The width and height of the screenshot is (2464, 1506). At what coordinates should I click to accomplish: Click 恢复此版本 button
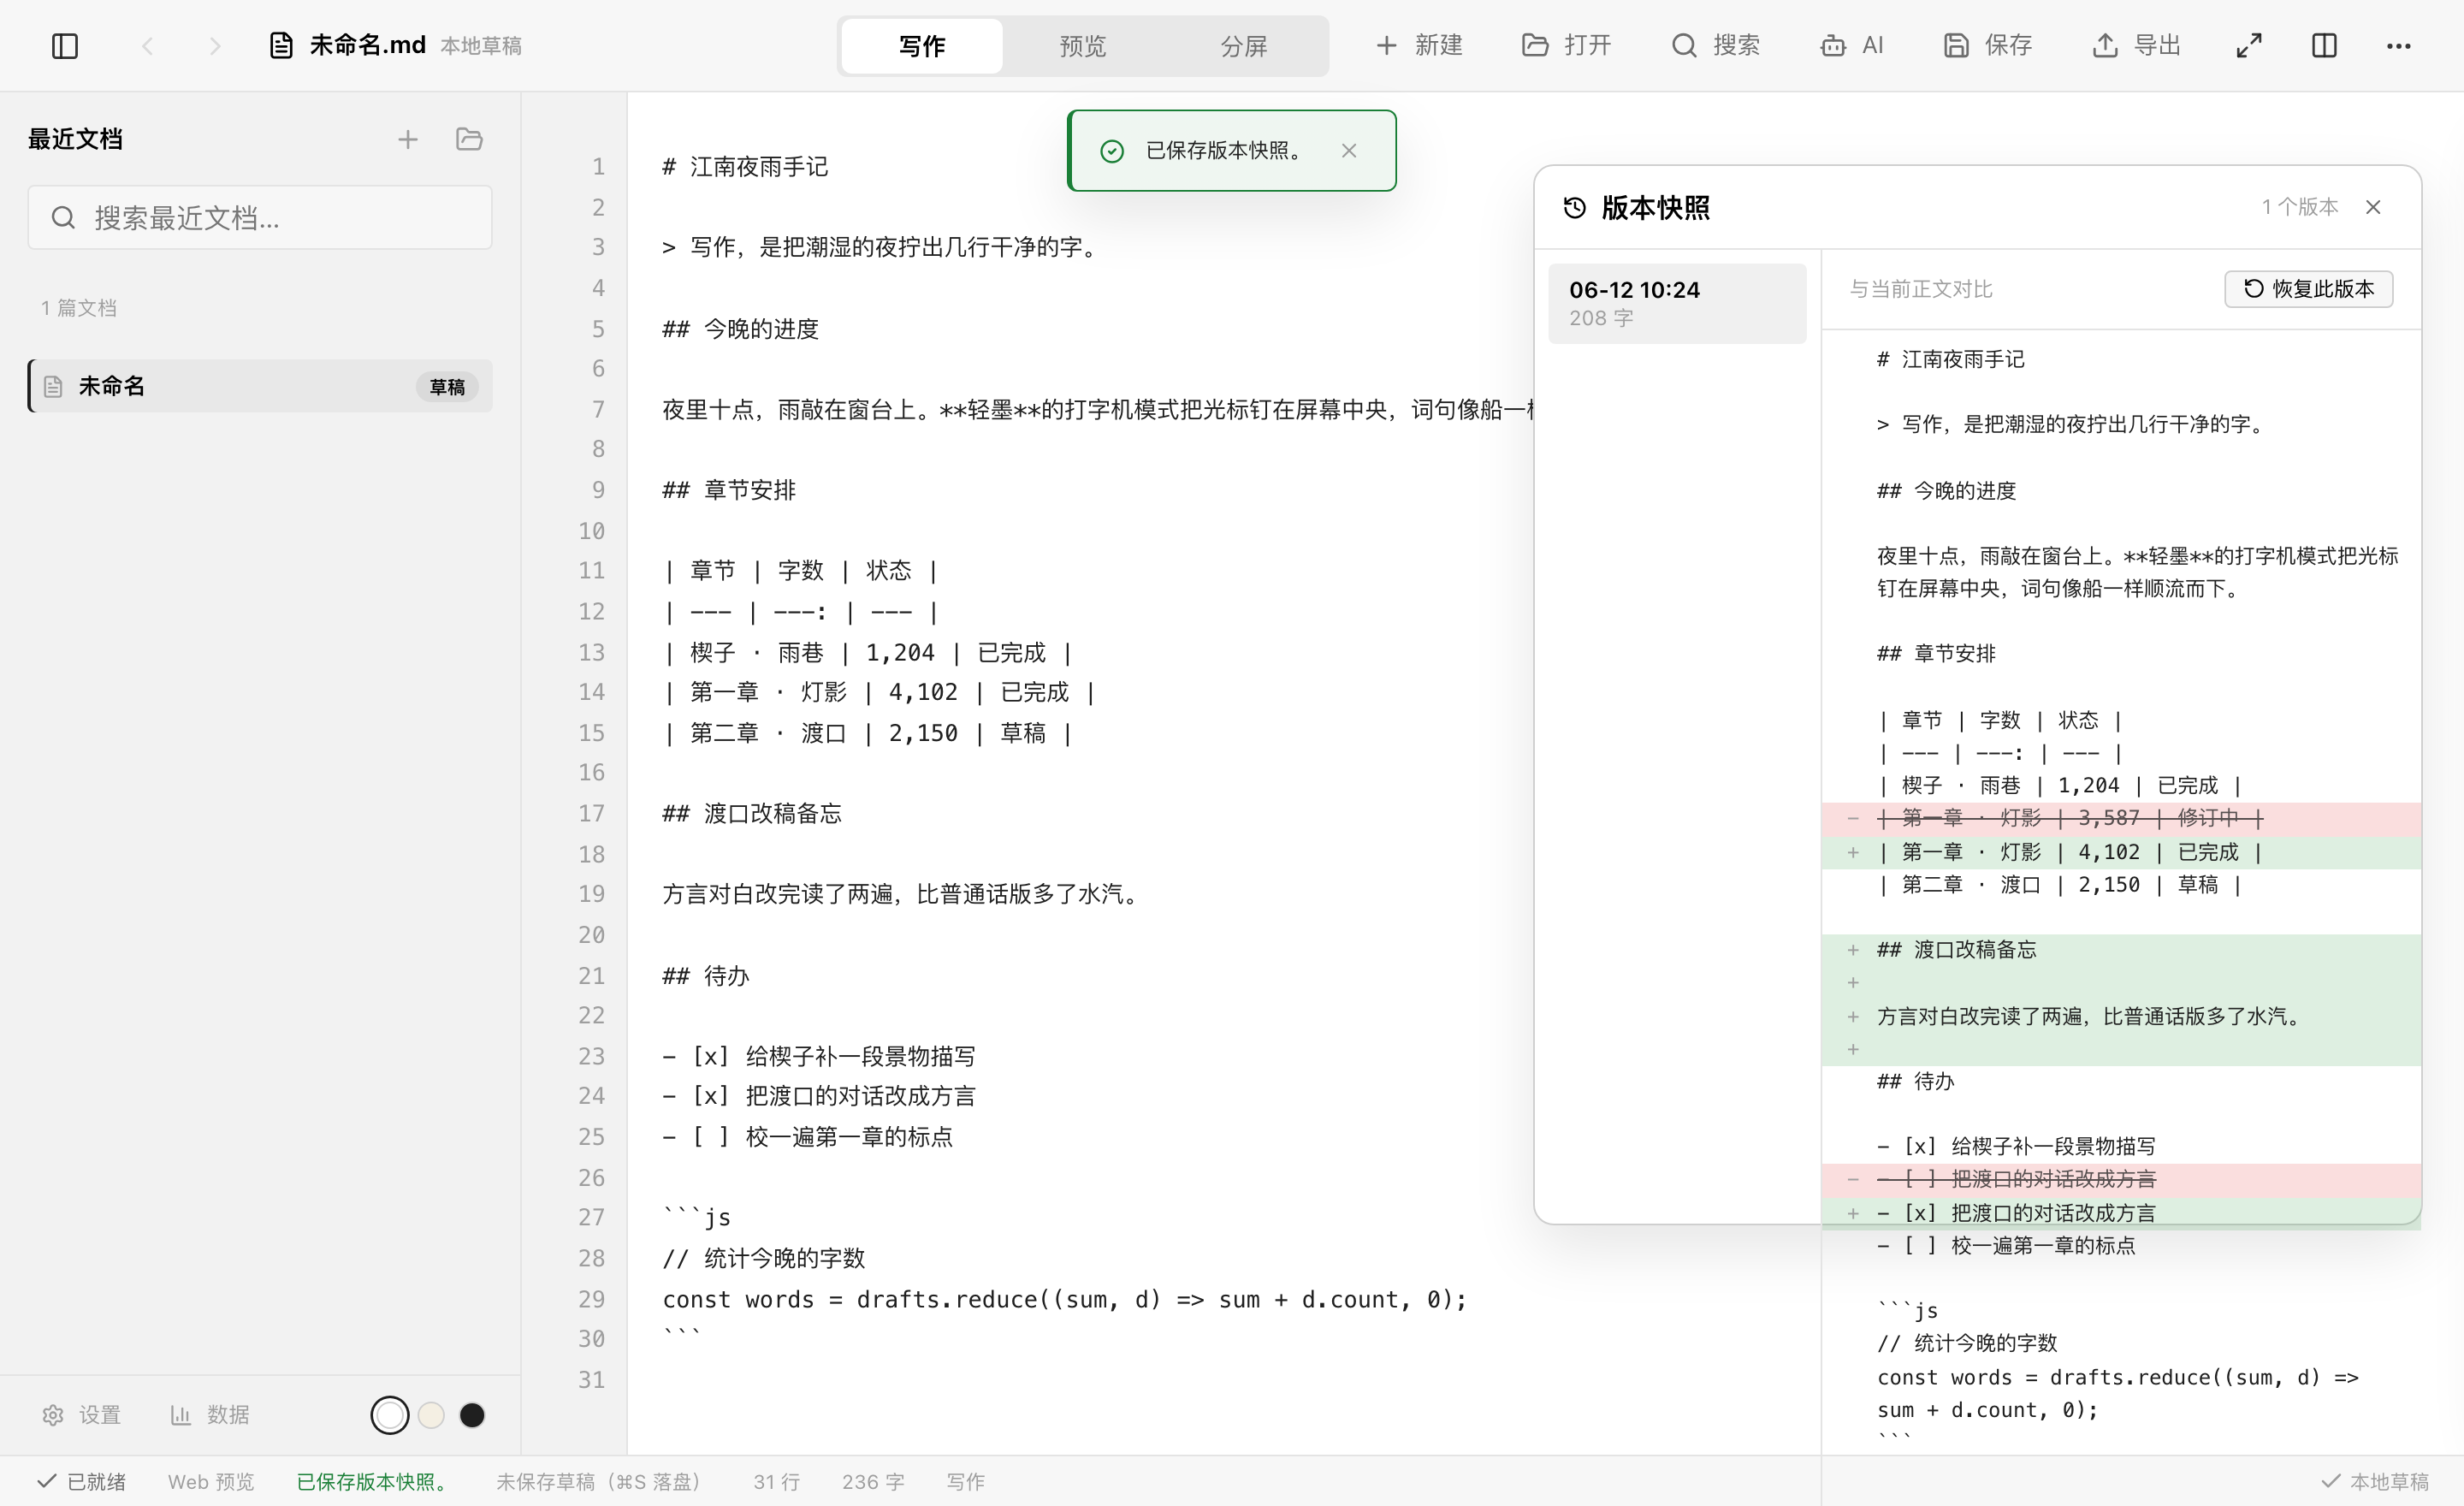pos(2308,289)
